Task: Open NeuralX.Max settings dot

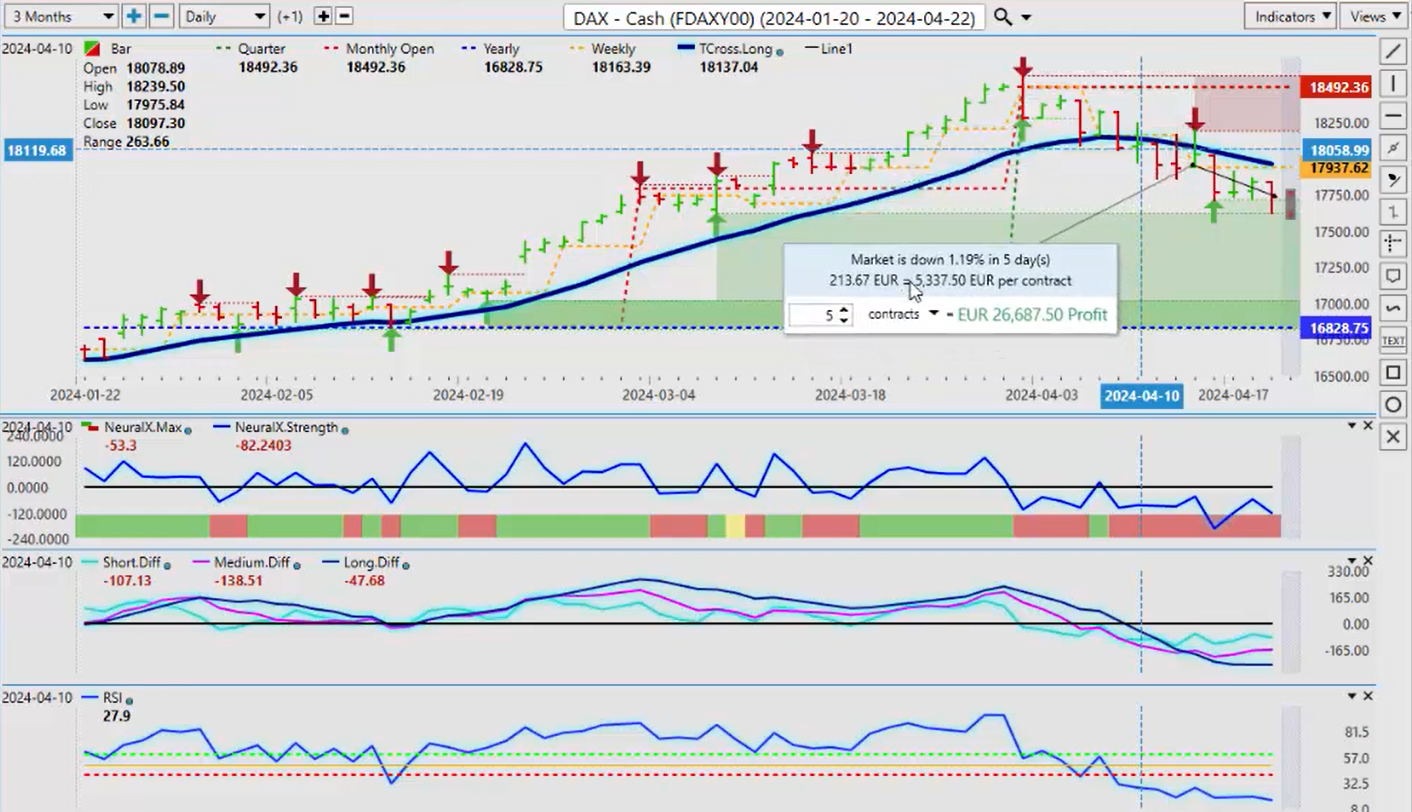Action: [x=188, y=429]
